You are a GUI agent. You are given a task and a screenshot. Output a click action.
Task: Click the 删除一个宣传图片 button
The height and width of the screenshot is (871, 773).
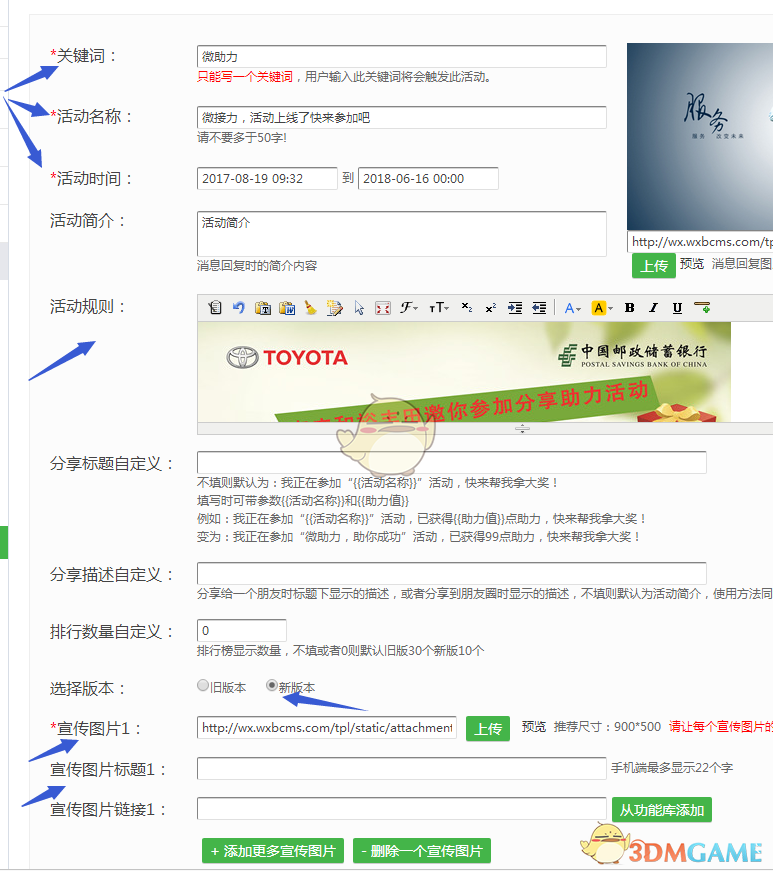click(x=421, y=850)
